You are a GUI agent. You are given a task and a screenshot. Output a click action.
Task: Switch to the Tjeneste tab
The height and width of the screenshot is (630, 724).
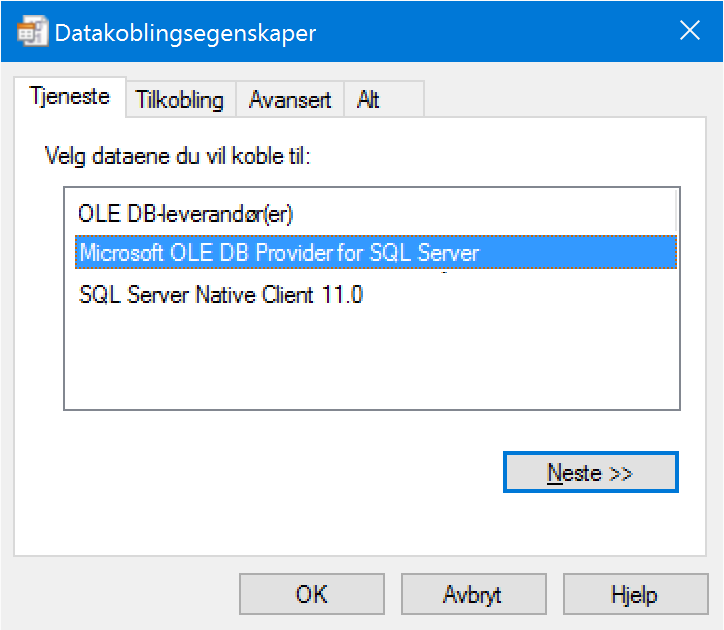click(70, 97)
